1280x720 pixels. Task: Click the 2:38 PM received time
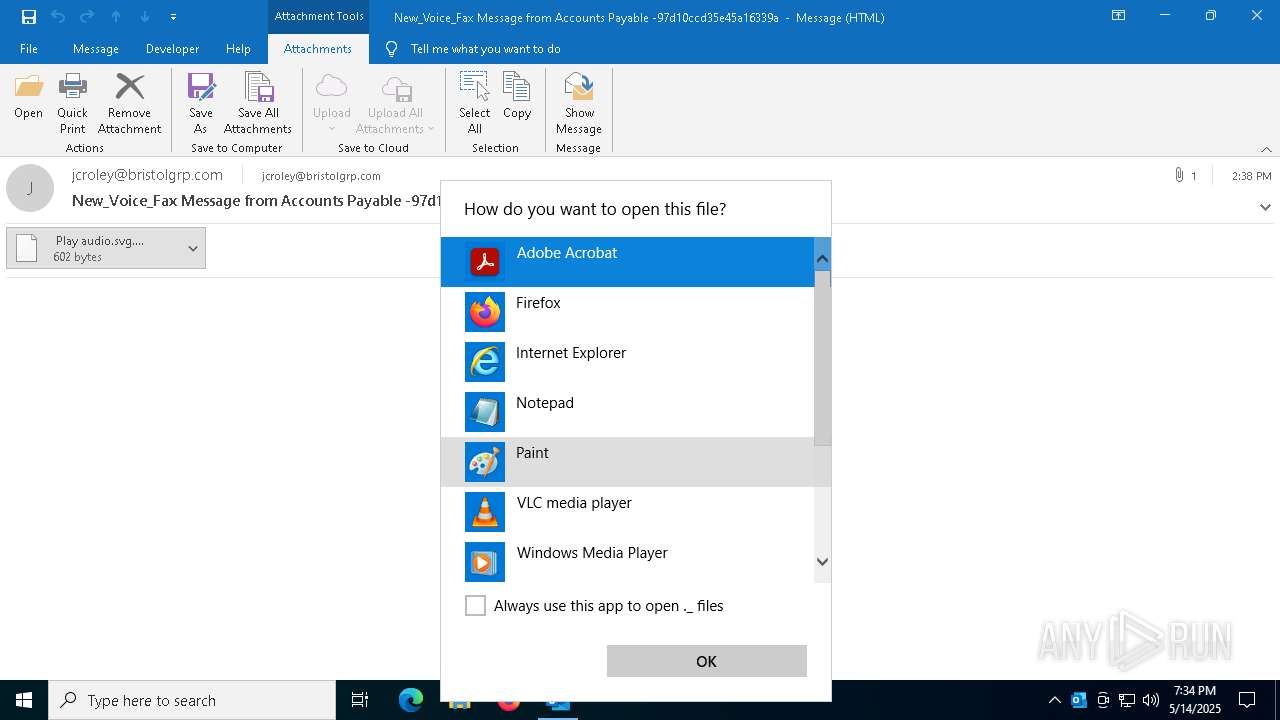[1251, 176]
